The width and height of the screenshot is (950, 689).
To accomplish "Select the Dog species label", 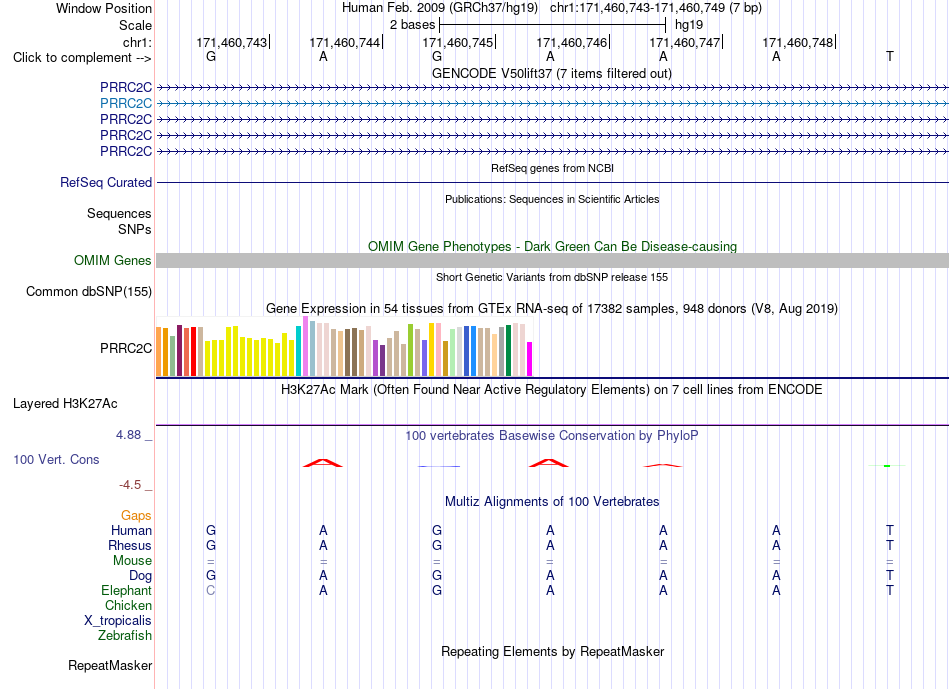I will click(140, 576).
